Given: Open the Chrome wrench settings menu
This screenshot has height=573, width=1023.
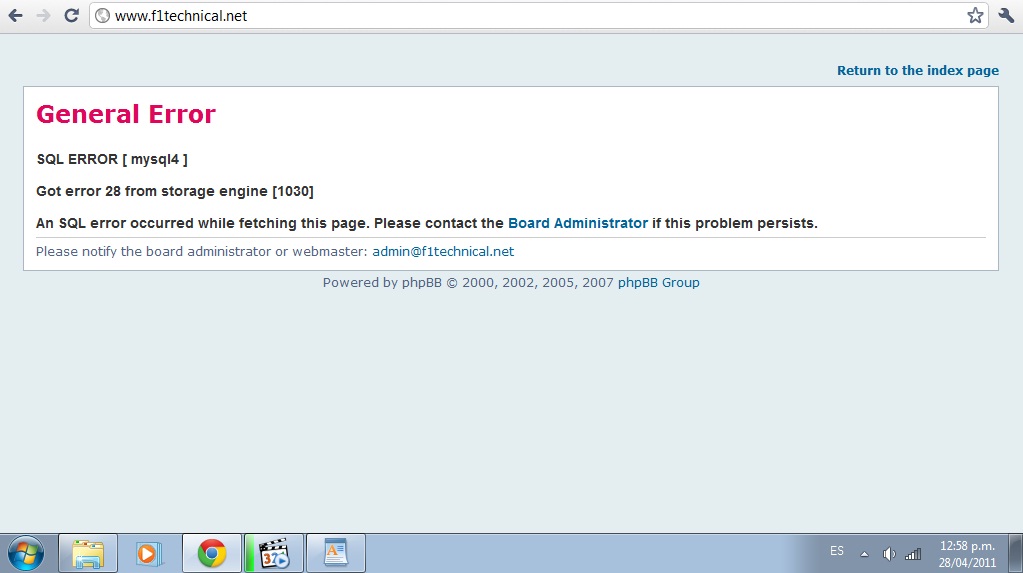Looking at the screenshot, I should point(1006,16).
